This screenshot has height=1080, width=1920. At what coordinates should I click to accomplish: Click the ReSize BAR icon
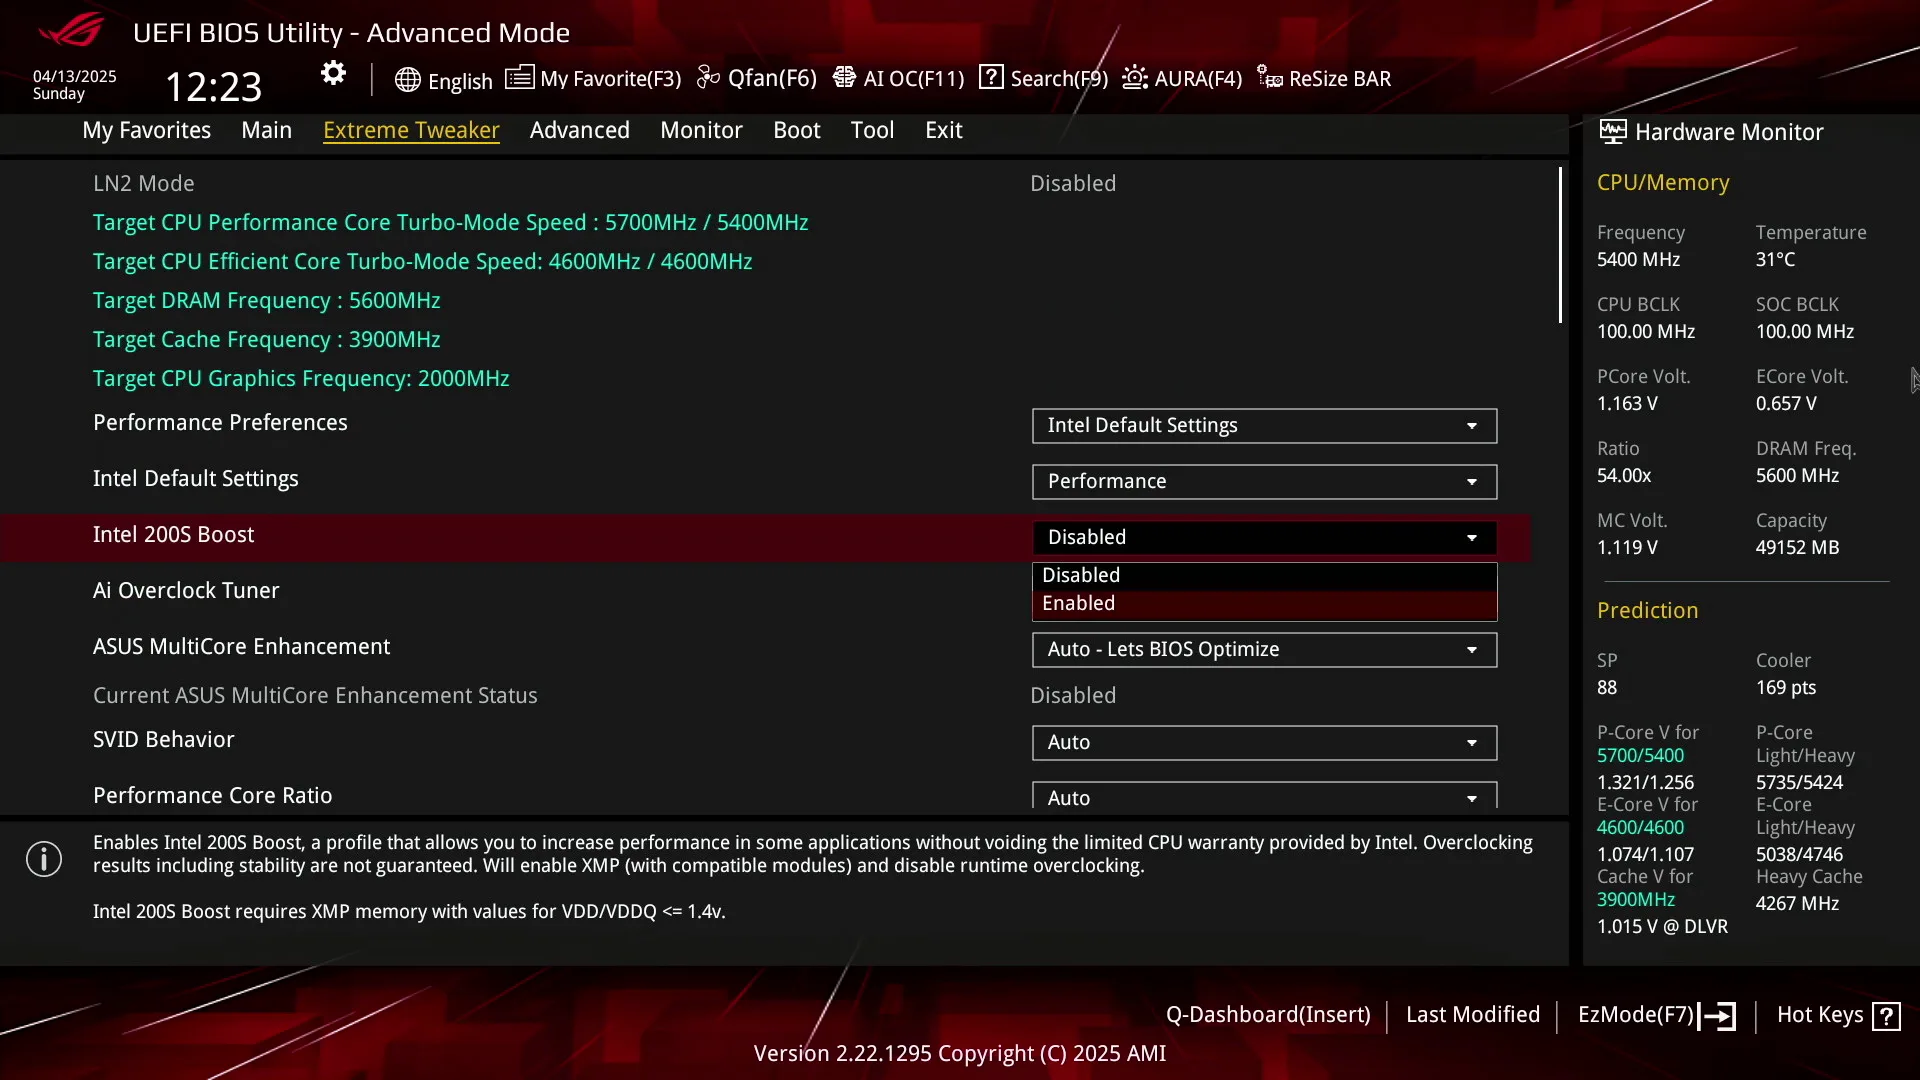(1270, 78)
